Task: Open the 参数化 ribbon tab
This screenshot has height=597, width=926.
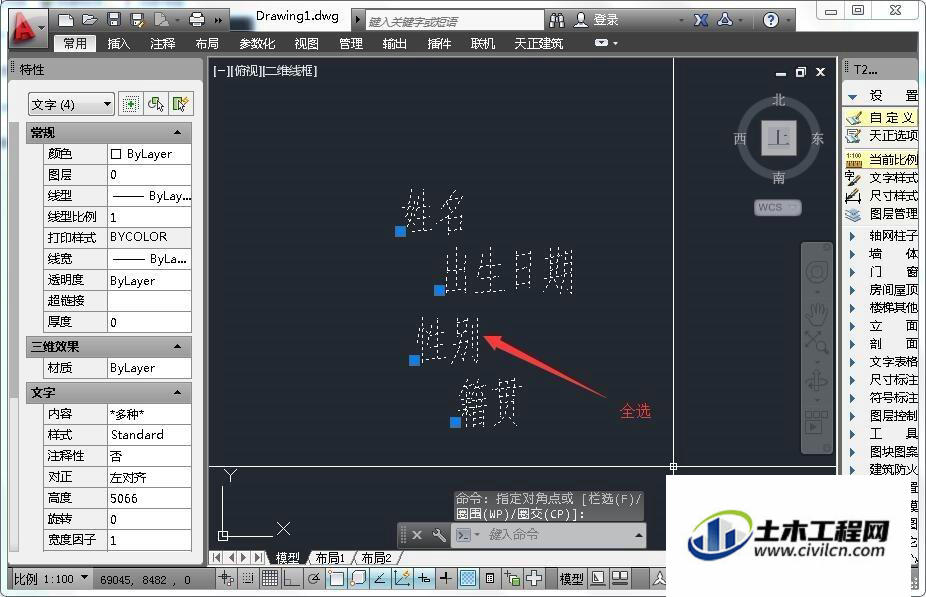Action: [257, 44]
